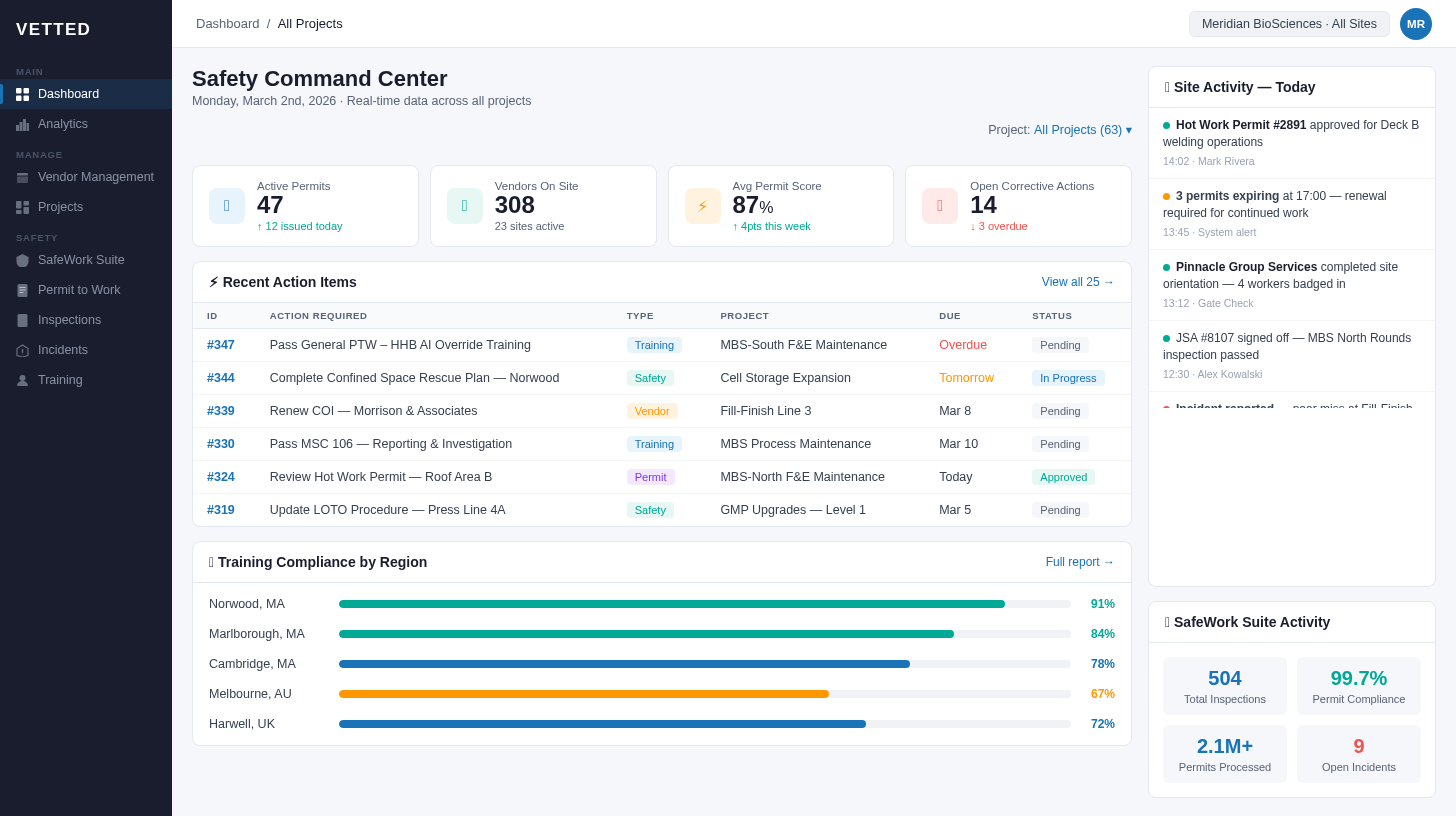This screenshot has width=1456, height=816.
Task: Open the Incidents sidebar icon
Action: point(22,350)
